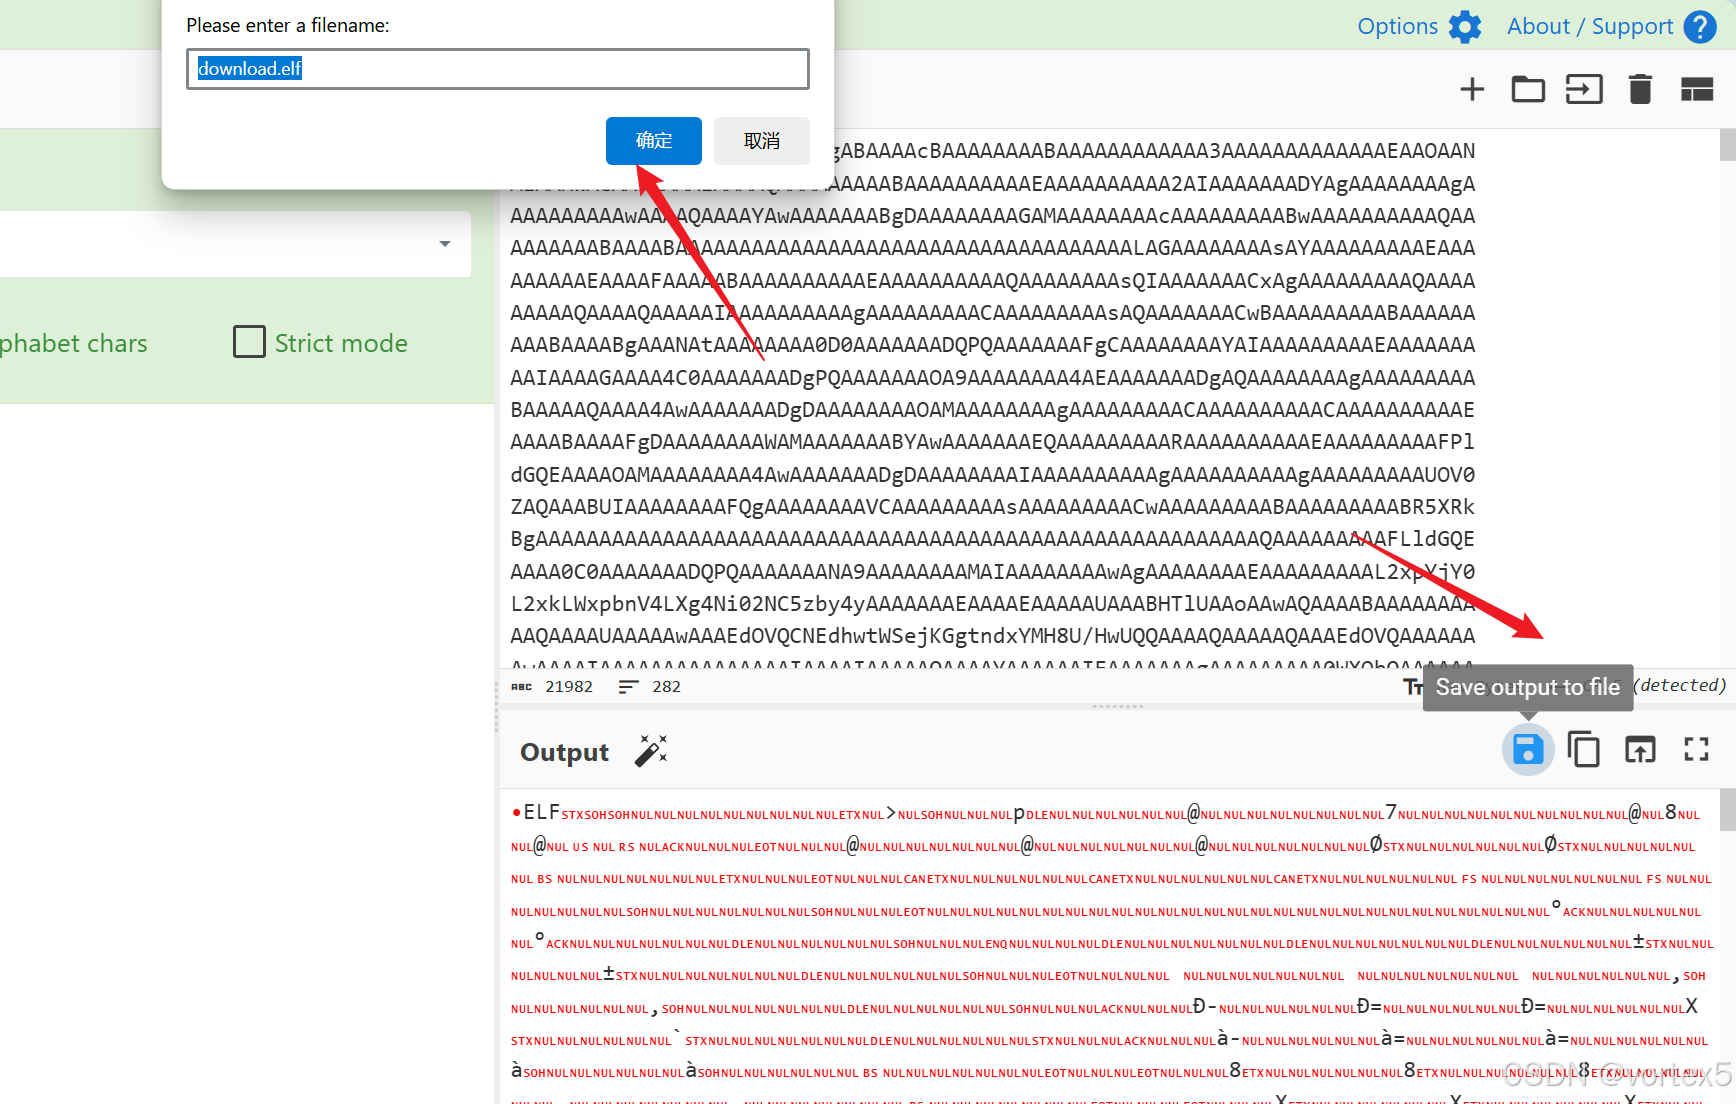
Task: Toggle the Strict mode checkbox
Action: click(249, 342)
